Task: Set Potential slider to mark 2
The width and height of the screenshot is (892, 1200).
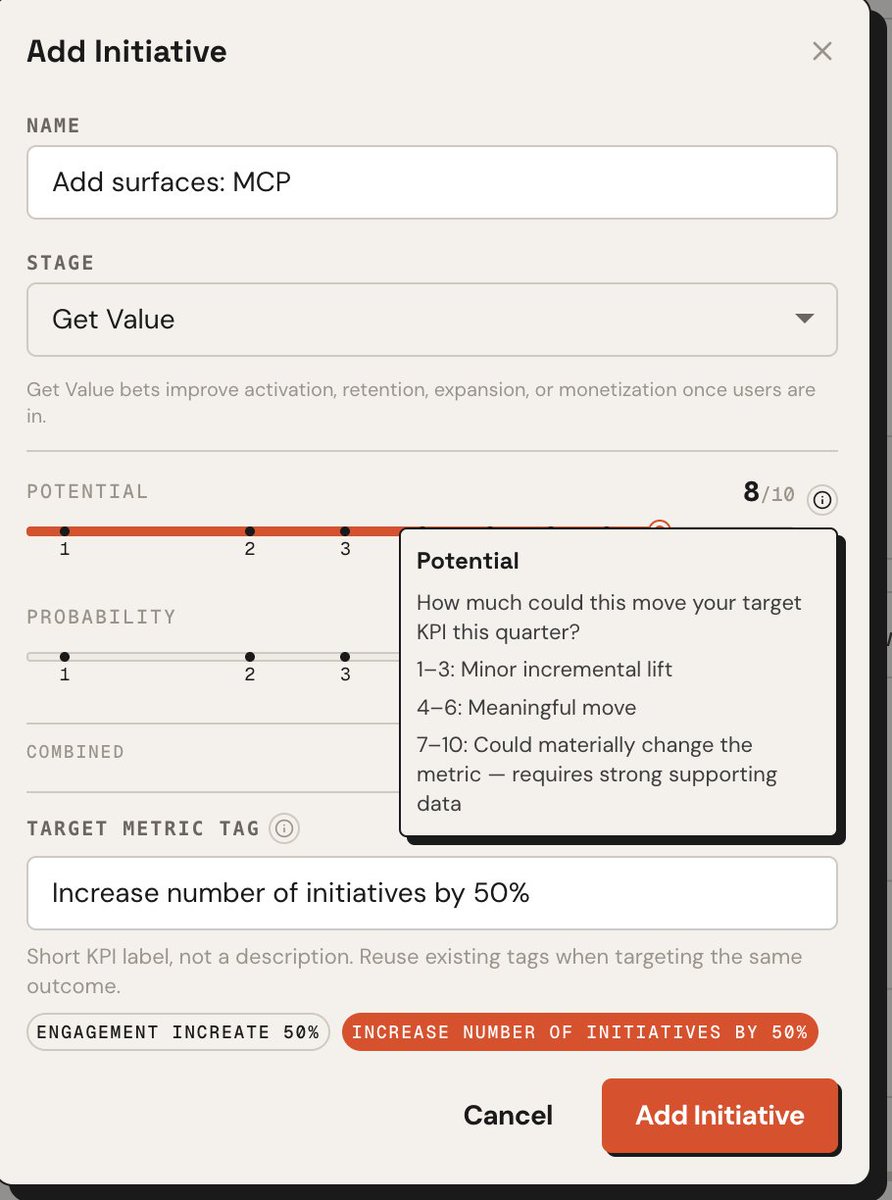Action: [249, 531]
